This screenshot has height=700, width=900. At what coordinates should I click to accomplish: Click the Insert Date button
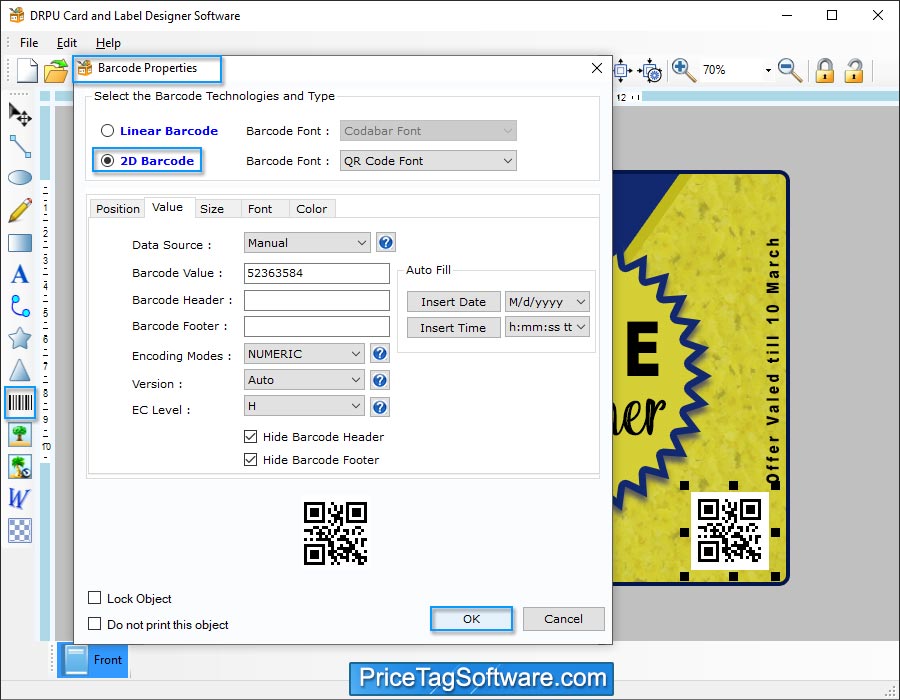click(453, 302)
